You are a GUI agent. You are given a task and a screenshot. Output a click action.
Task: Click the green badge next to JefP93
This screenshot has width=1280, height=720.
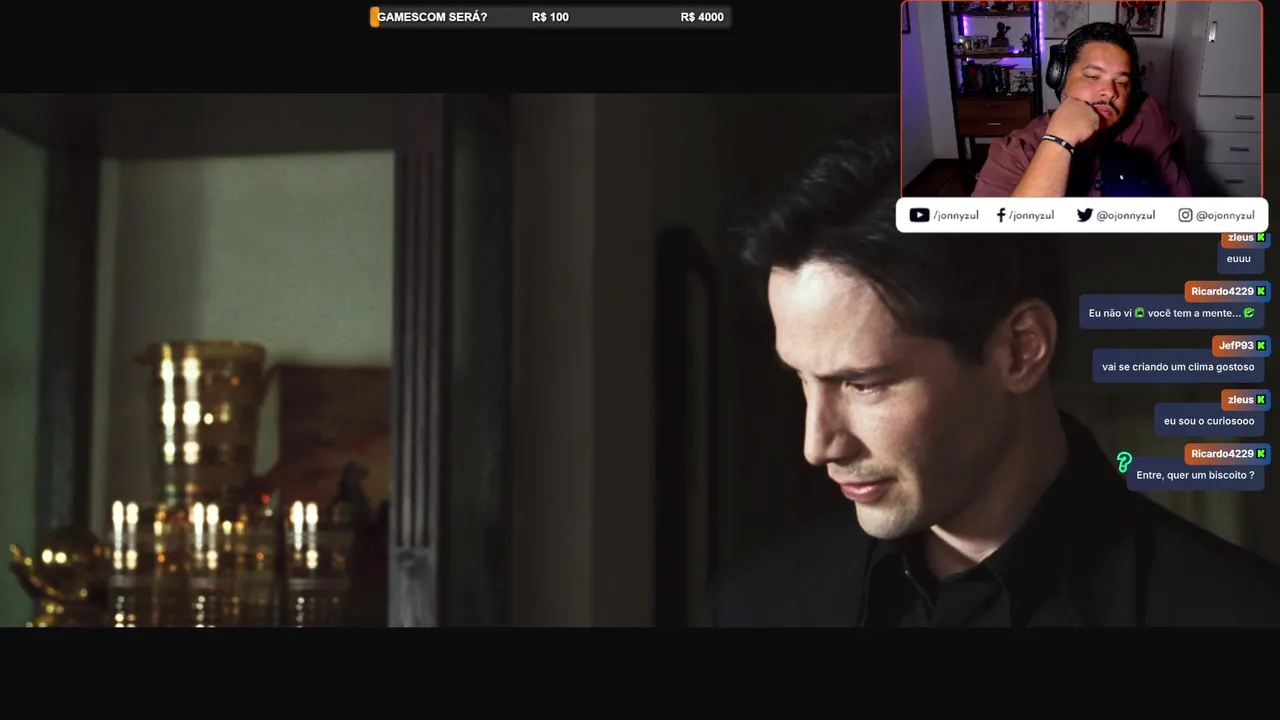pos(1261,346)
